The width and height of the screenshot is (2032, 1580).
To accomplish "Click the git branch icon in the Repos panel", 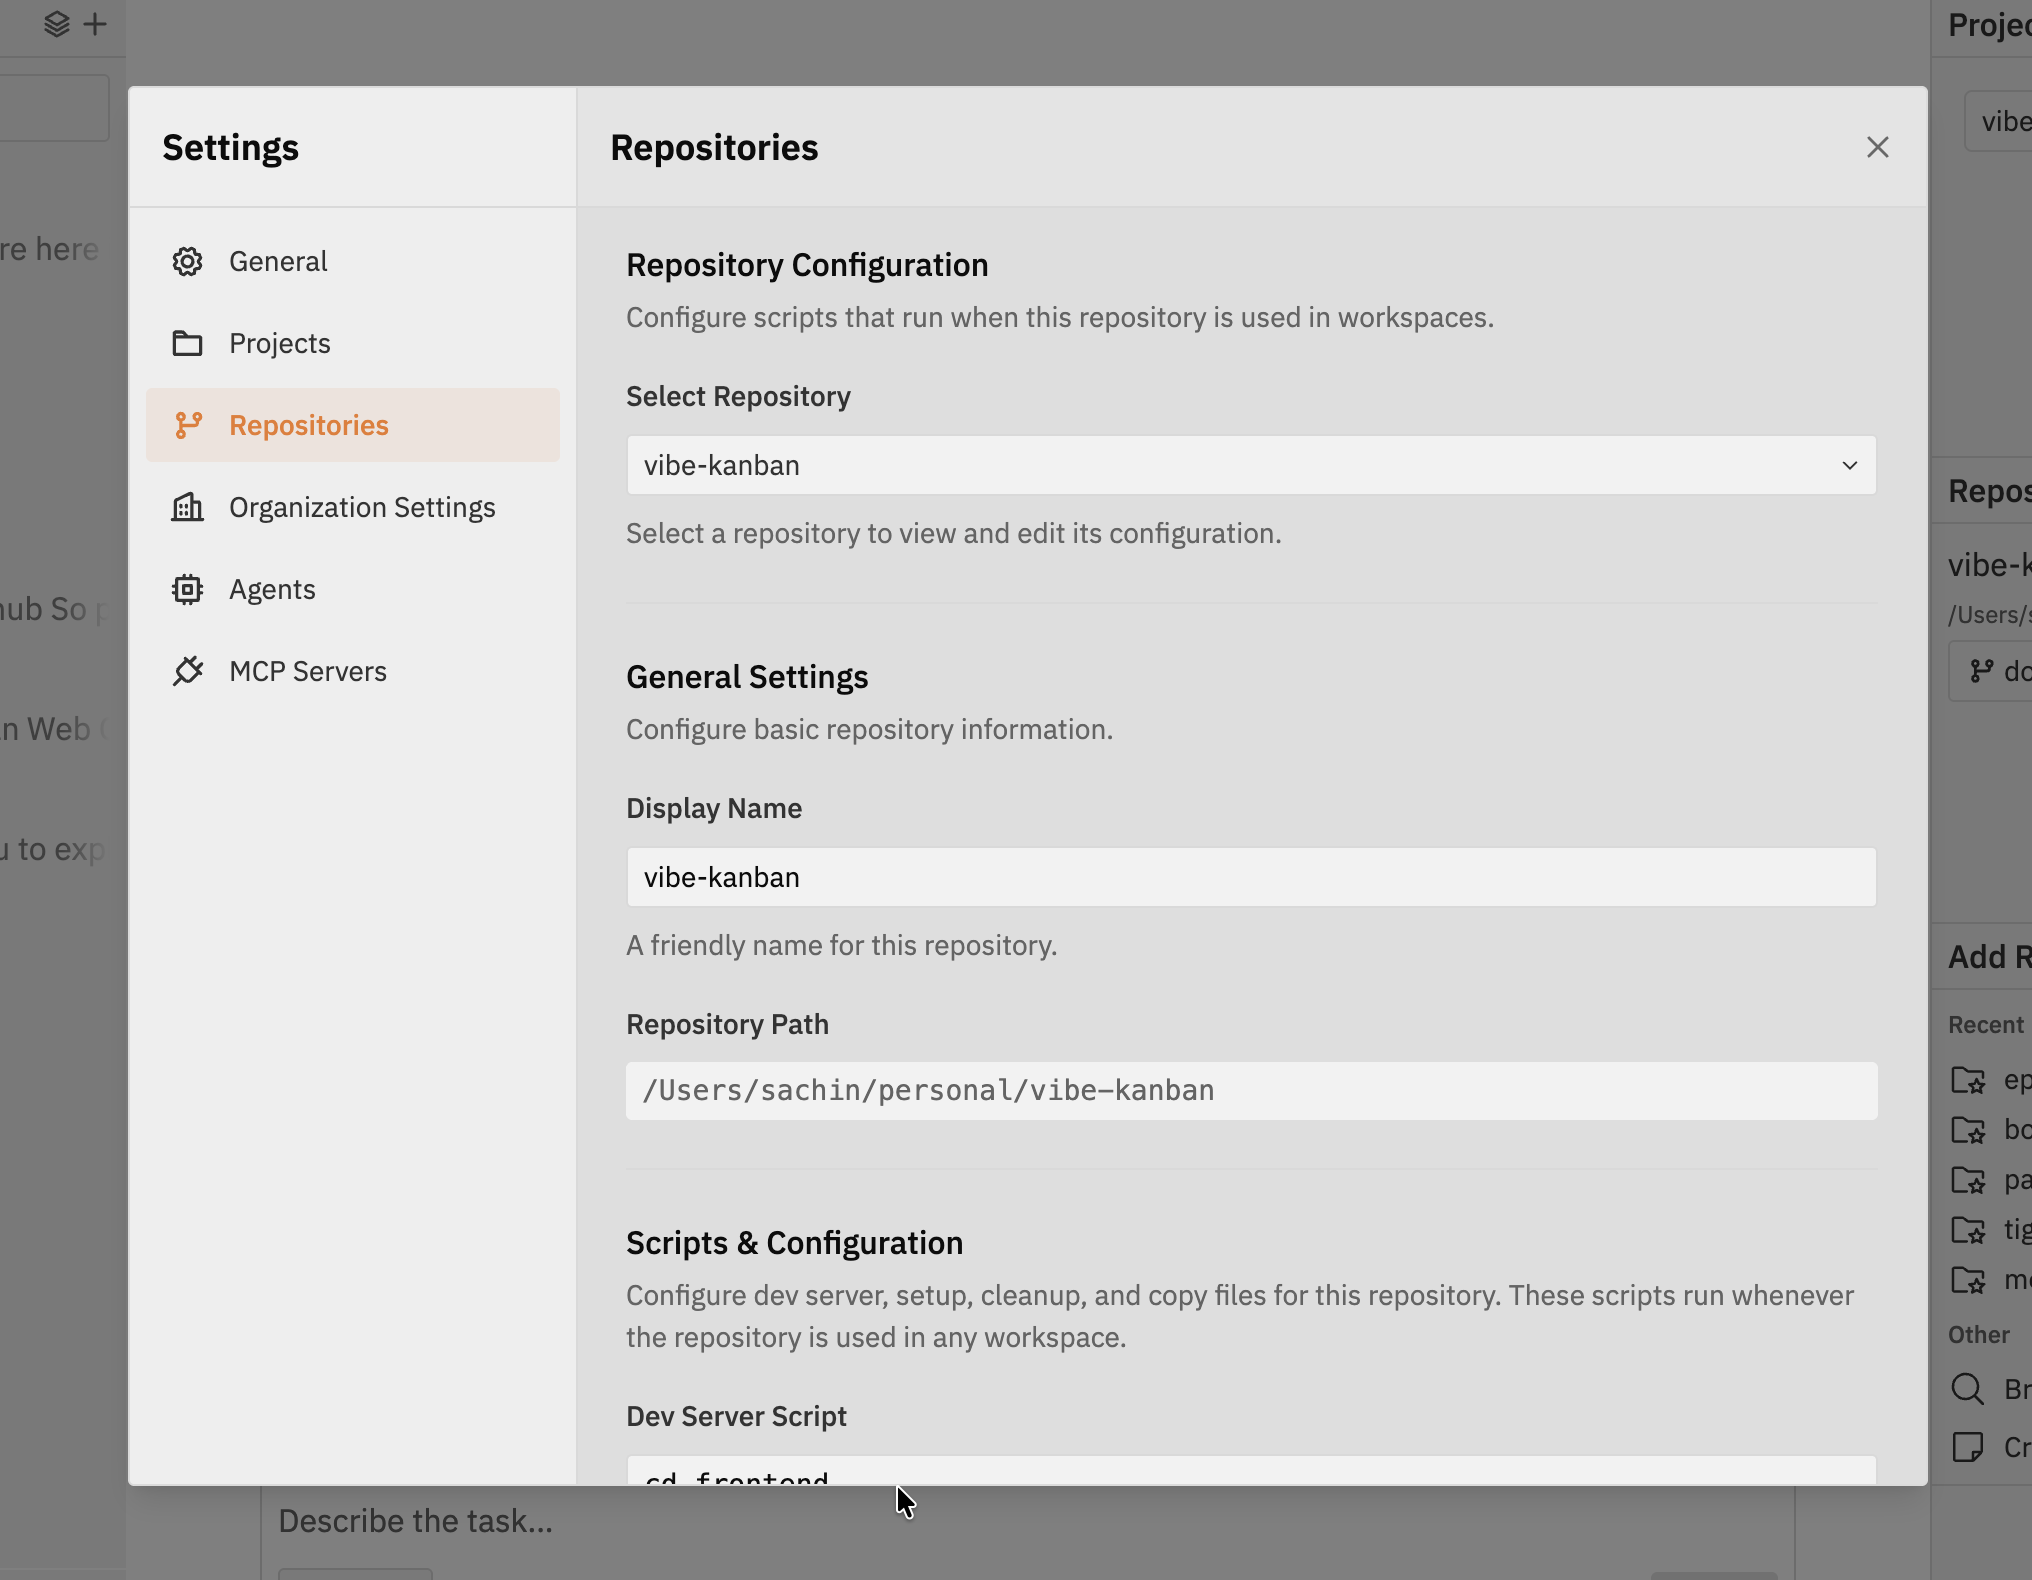I will [1981, 671].
